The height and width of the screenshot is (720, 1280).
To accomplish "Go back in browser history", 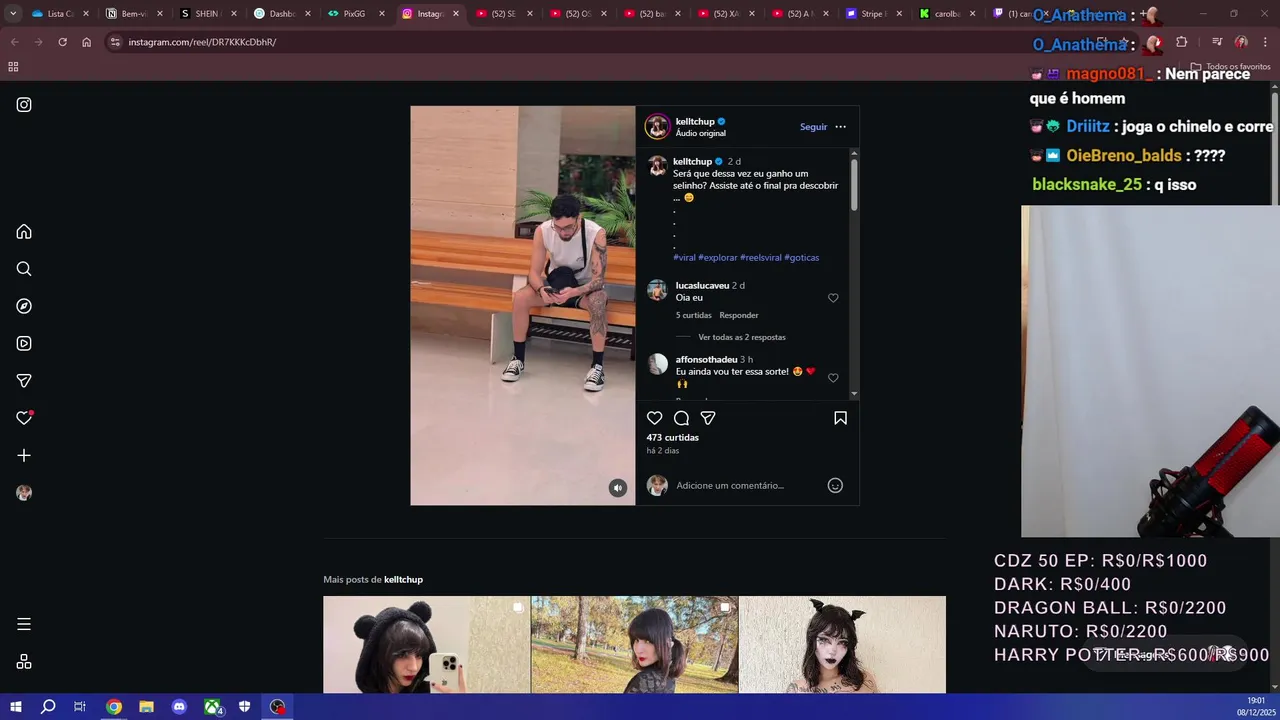I will 14,42.
